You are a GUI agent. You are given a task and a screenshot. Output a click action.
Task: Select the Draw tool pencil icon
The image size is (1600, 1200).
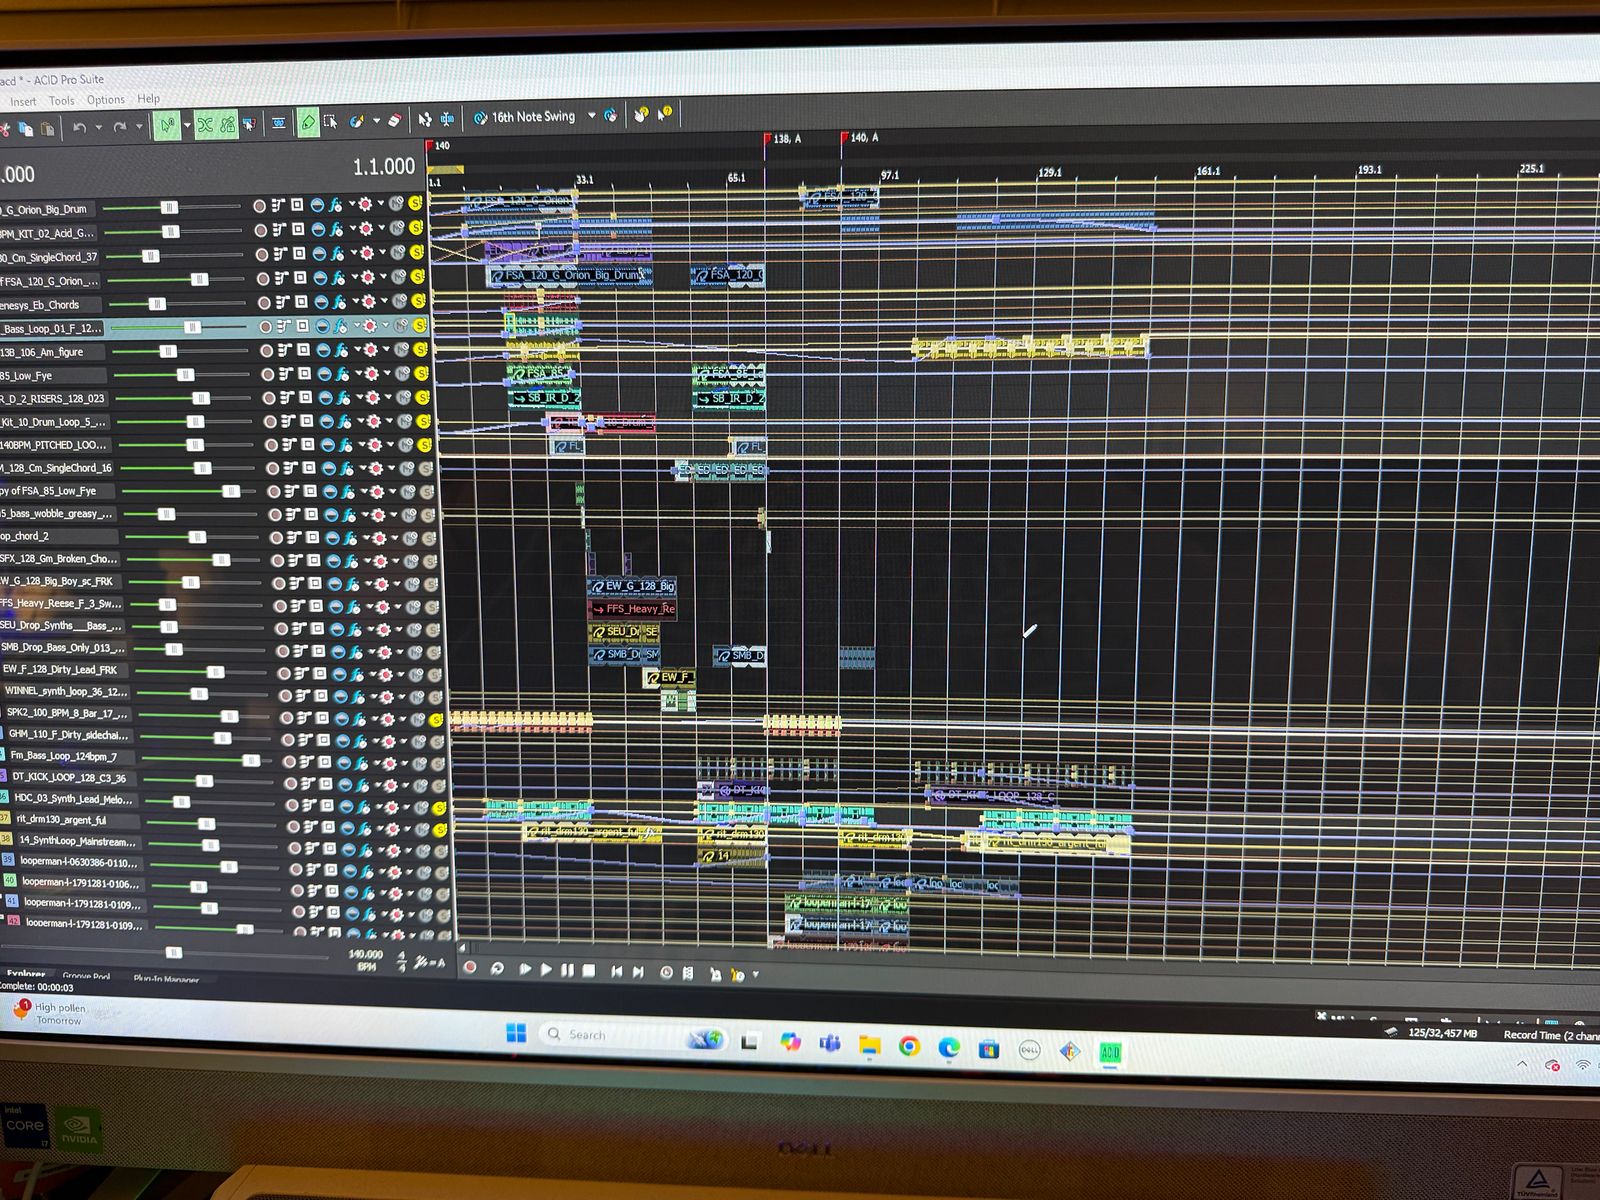pyautogui.click(x=308, y=123)
